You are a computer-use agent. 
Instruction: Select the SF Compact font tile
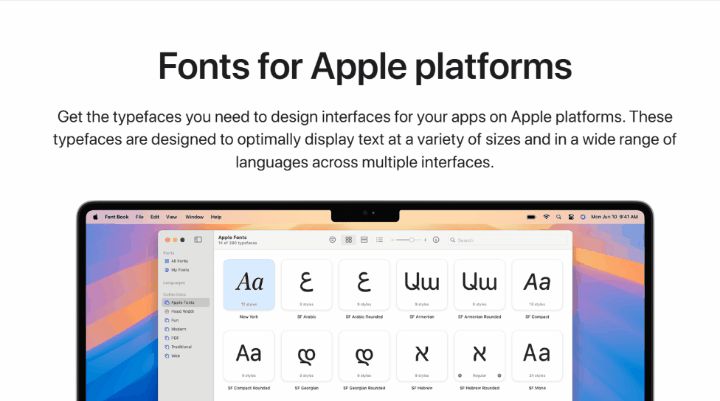click(537, 285)
